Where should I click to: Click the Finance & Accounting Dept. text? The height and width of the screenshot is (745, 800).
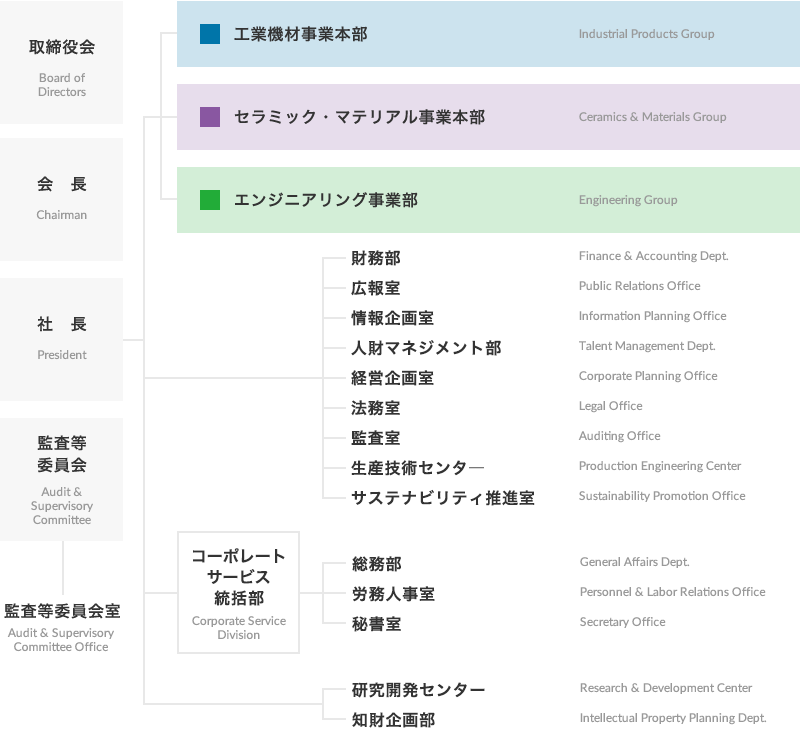point(654,256)
